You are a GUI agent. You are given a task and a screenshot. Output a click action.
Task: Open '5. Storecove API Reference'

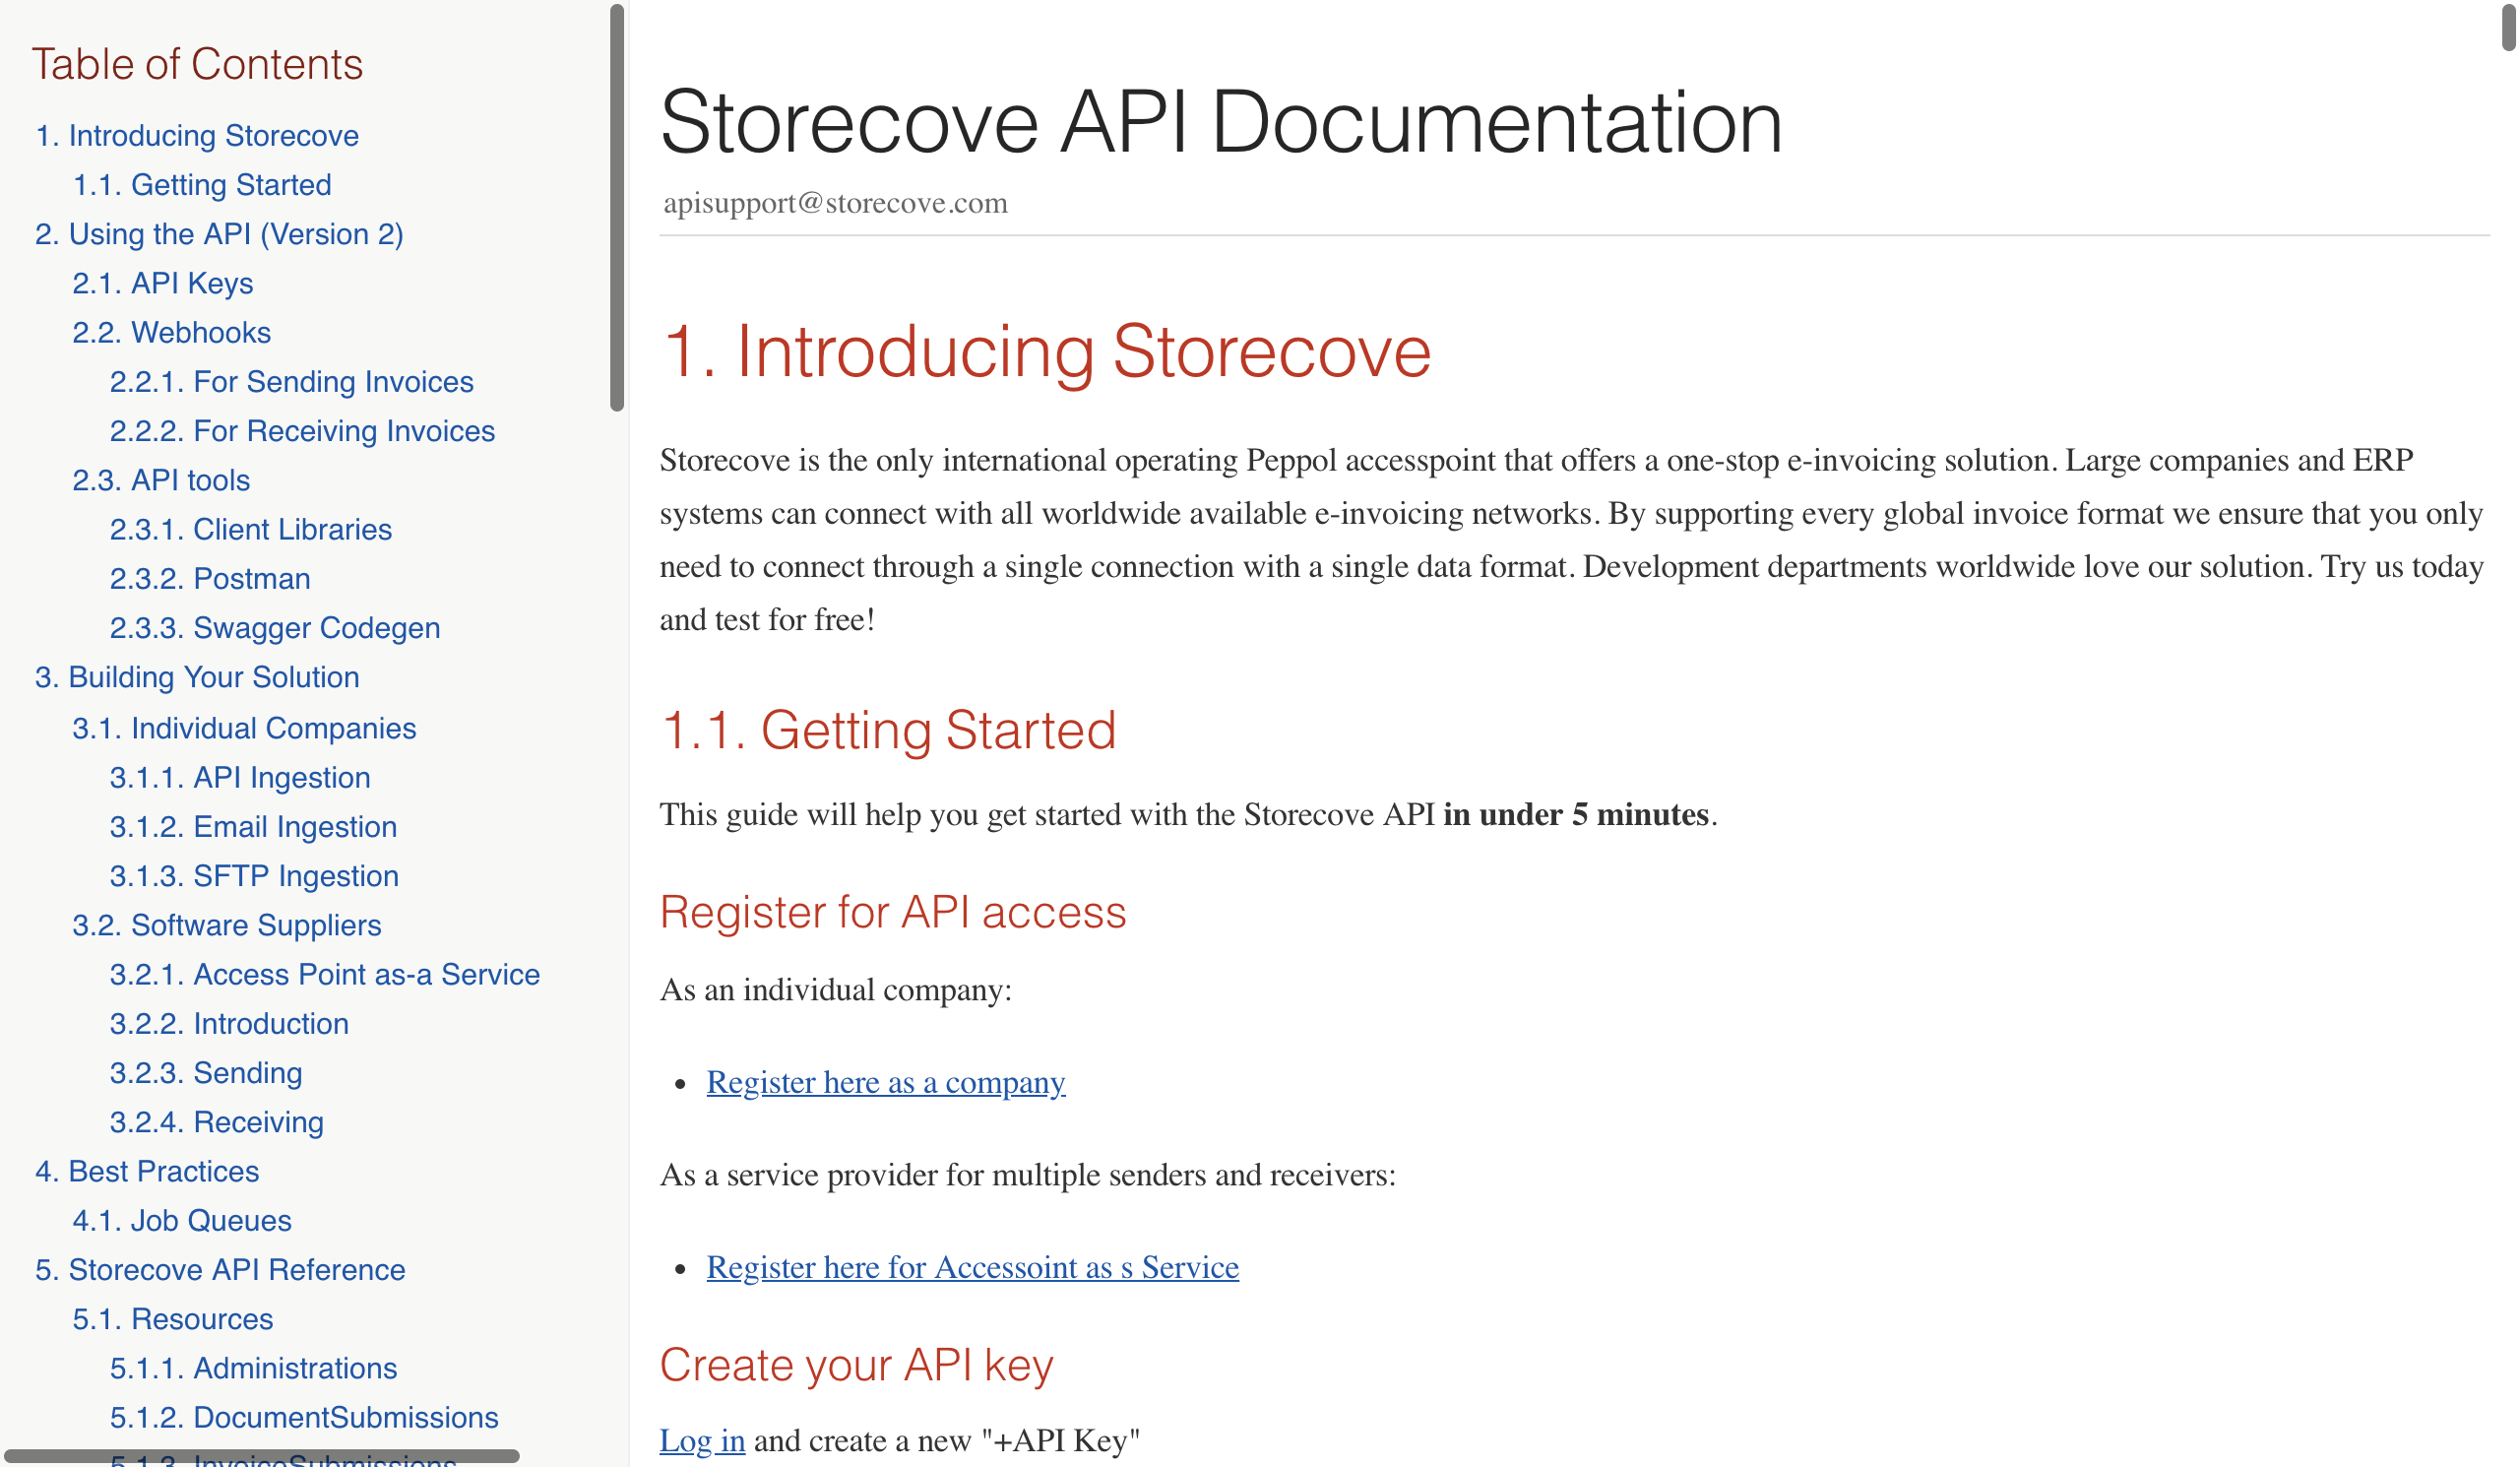pos(220,1270)
